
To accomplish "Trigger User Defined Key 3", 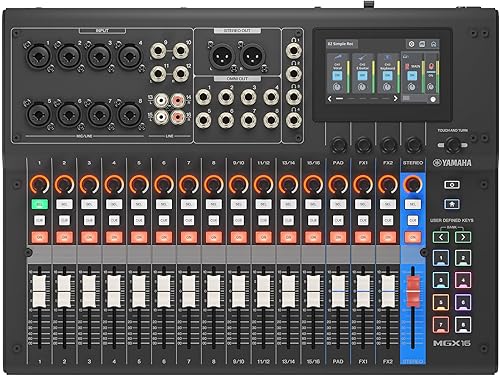I will coord(441,280).
